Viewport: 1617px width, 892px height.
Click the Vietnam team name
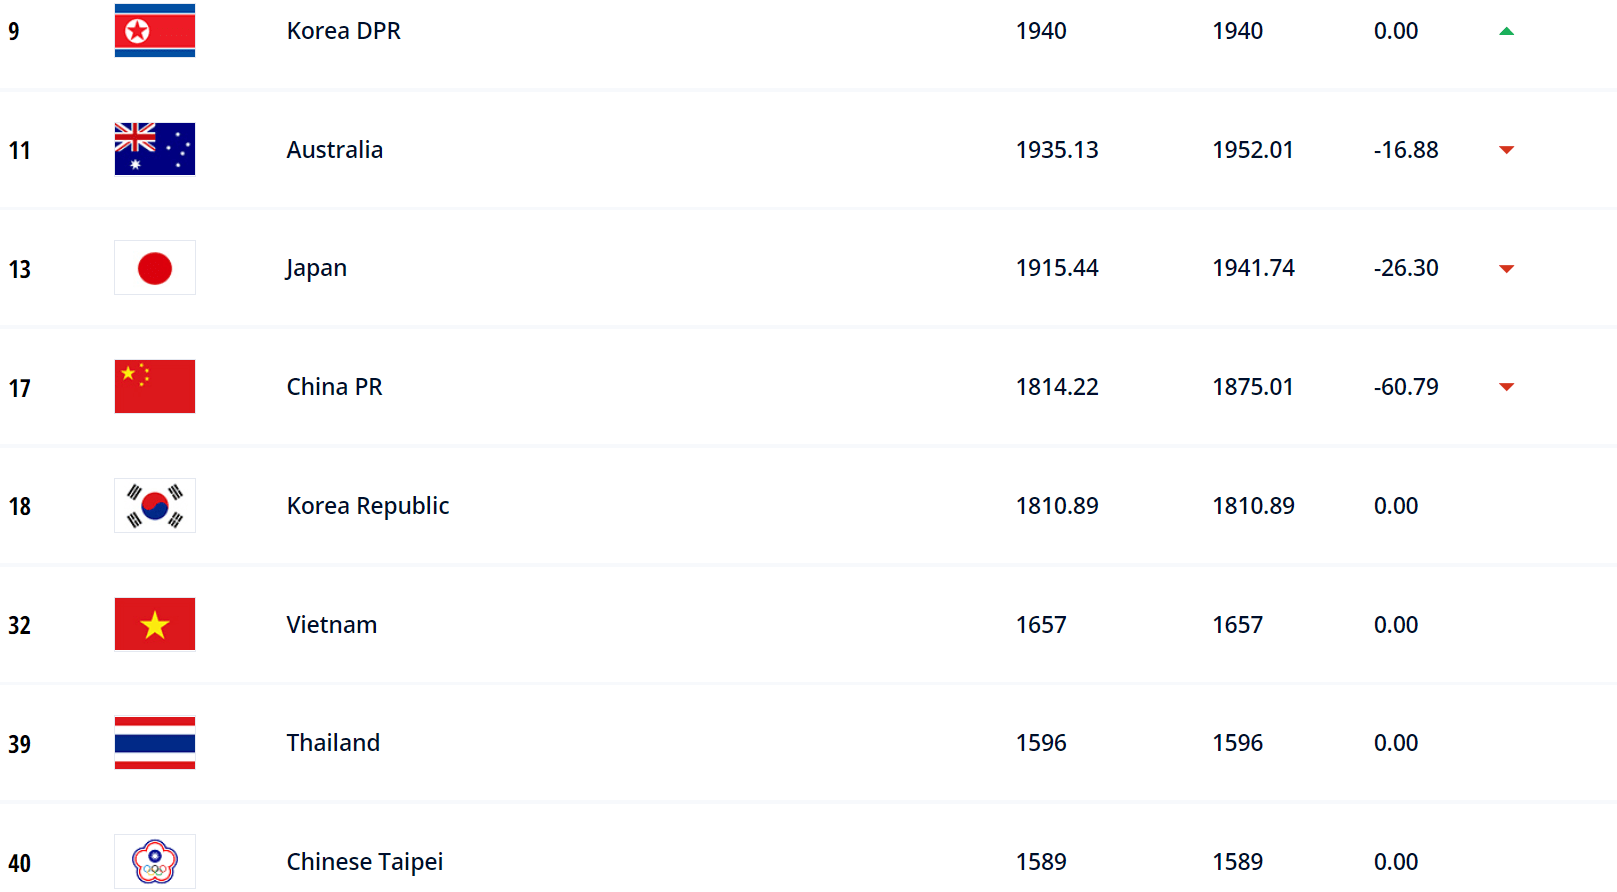[331, 625]
